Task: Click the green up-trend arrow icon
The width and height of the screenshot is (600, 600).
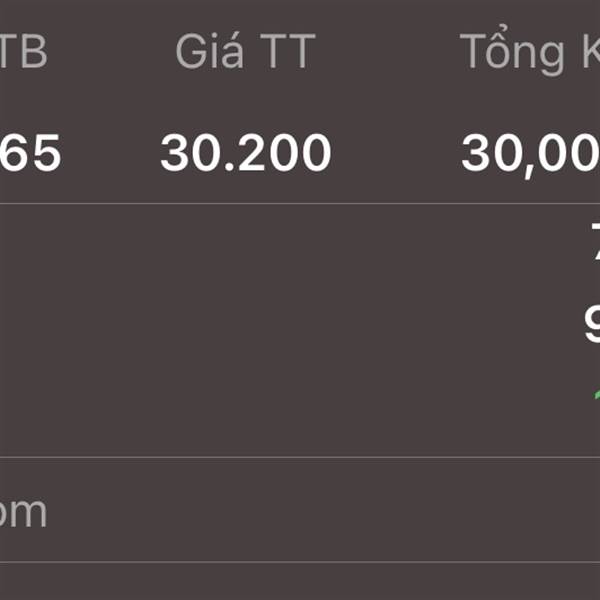Action: pos(597,395)
